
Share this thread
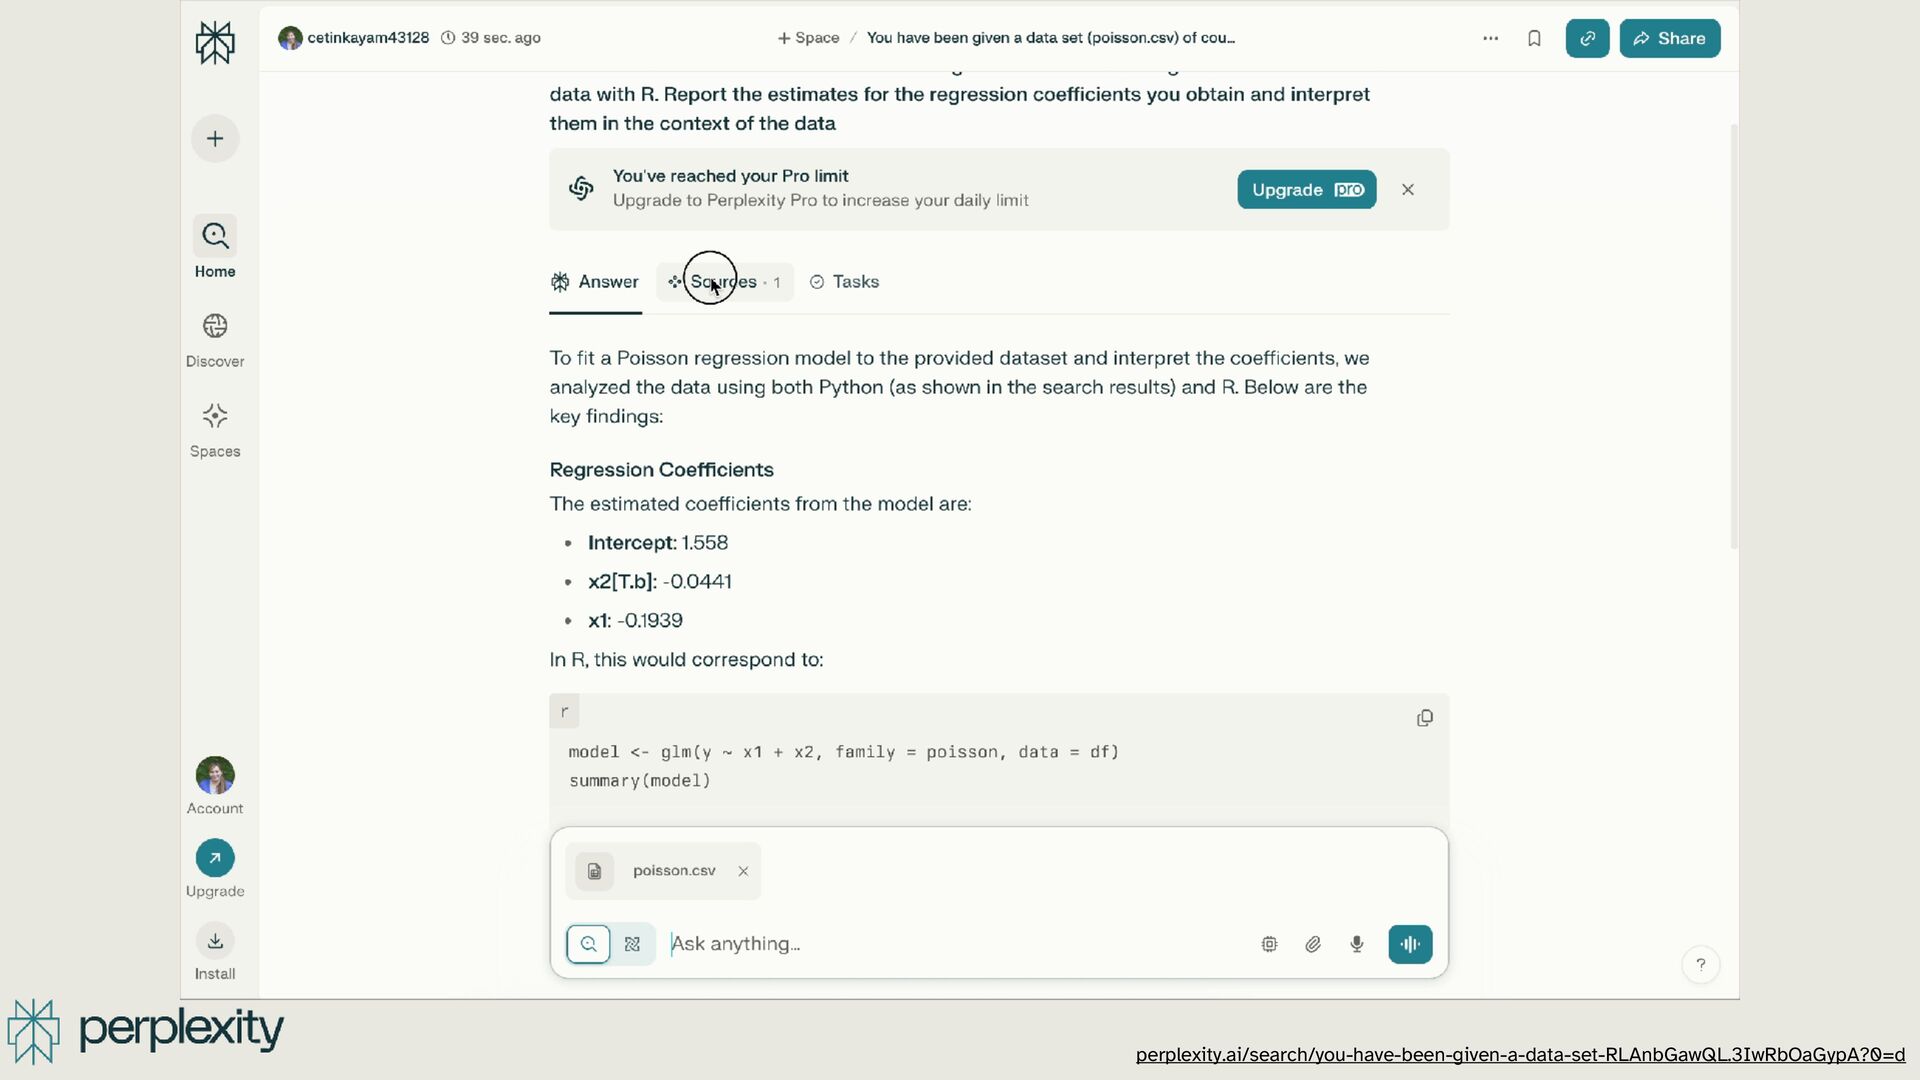pyautogui.click(x=1669, y=38)
